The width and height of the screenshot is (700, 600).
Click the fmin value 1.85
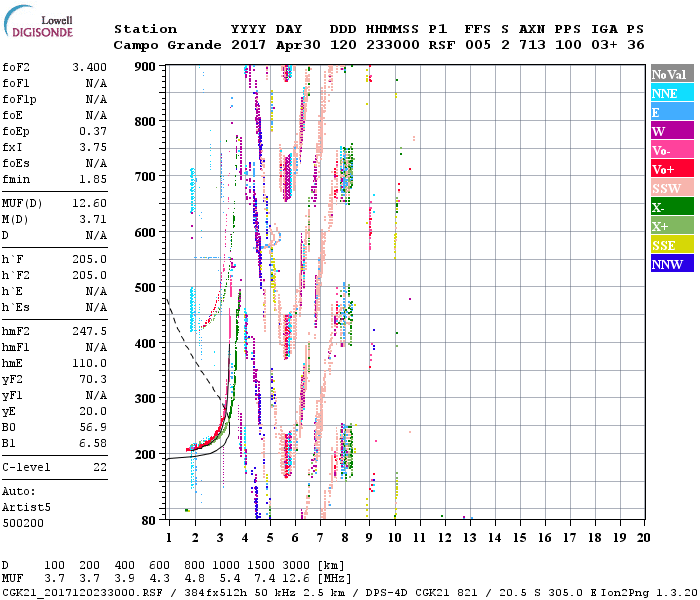(x=90, y=179)
